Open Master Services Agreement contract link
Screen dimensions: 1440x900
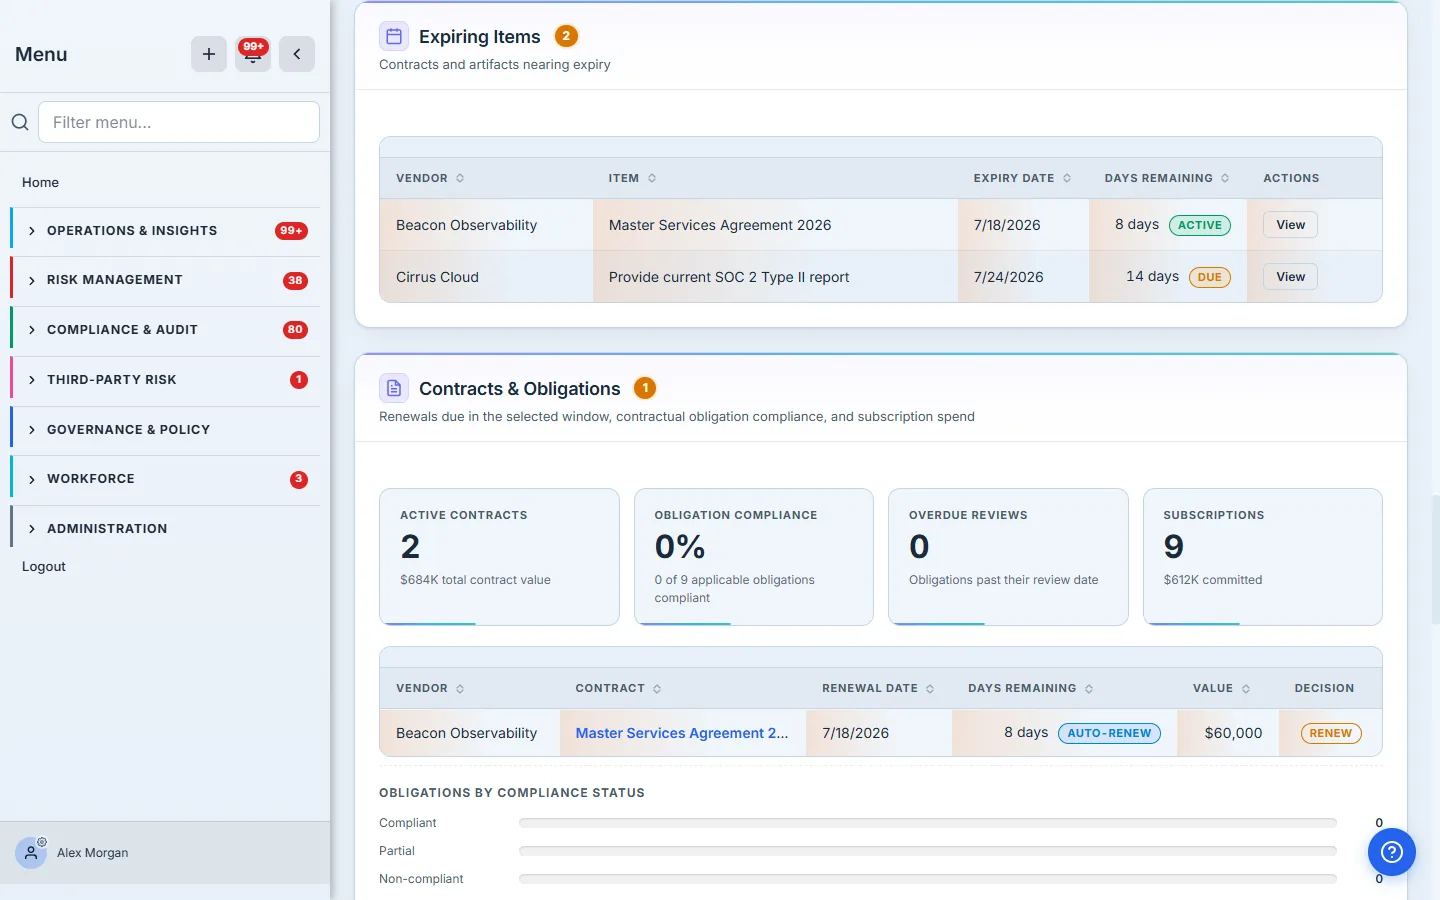pyautogui.click(x=682, y=733)
